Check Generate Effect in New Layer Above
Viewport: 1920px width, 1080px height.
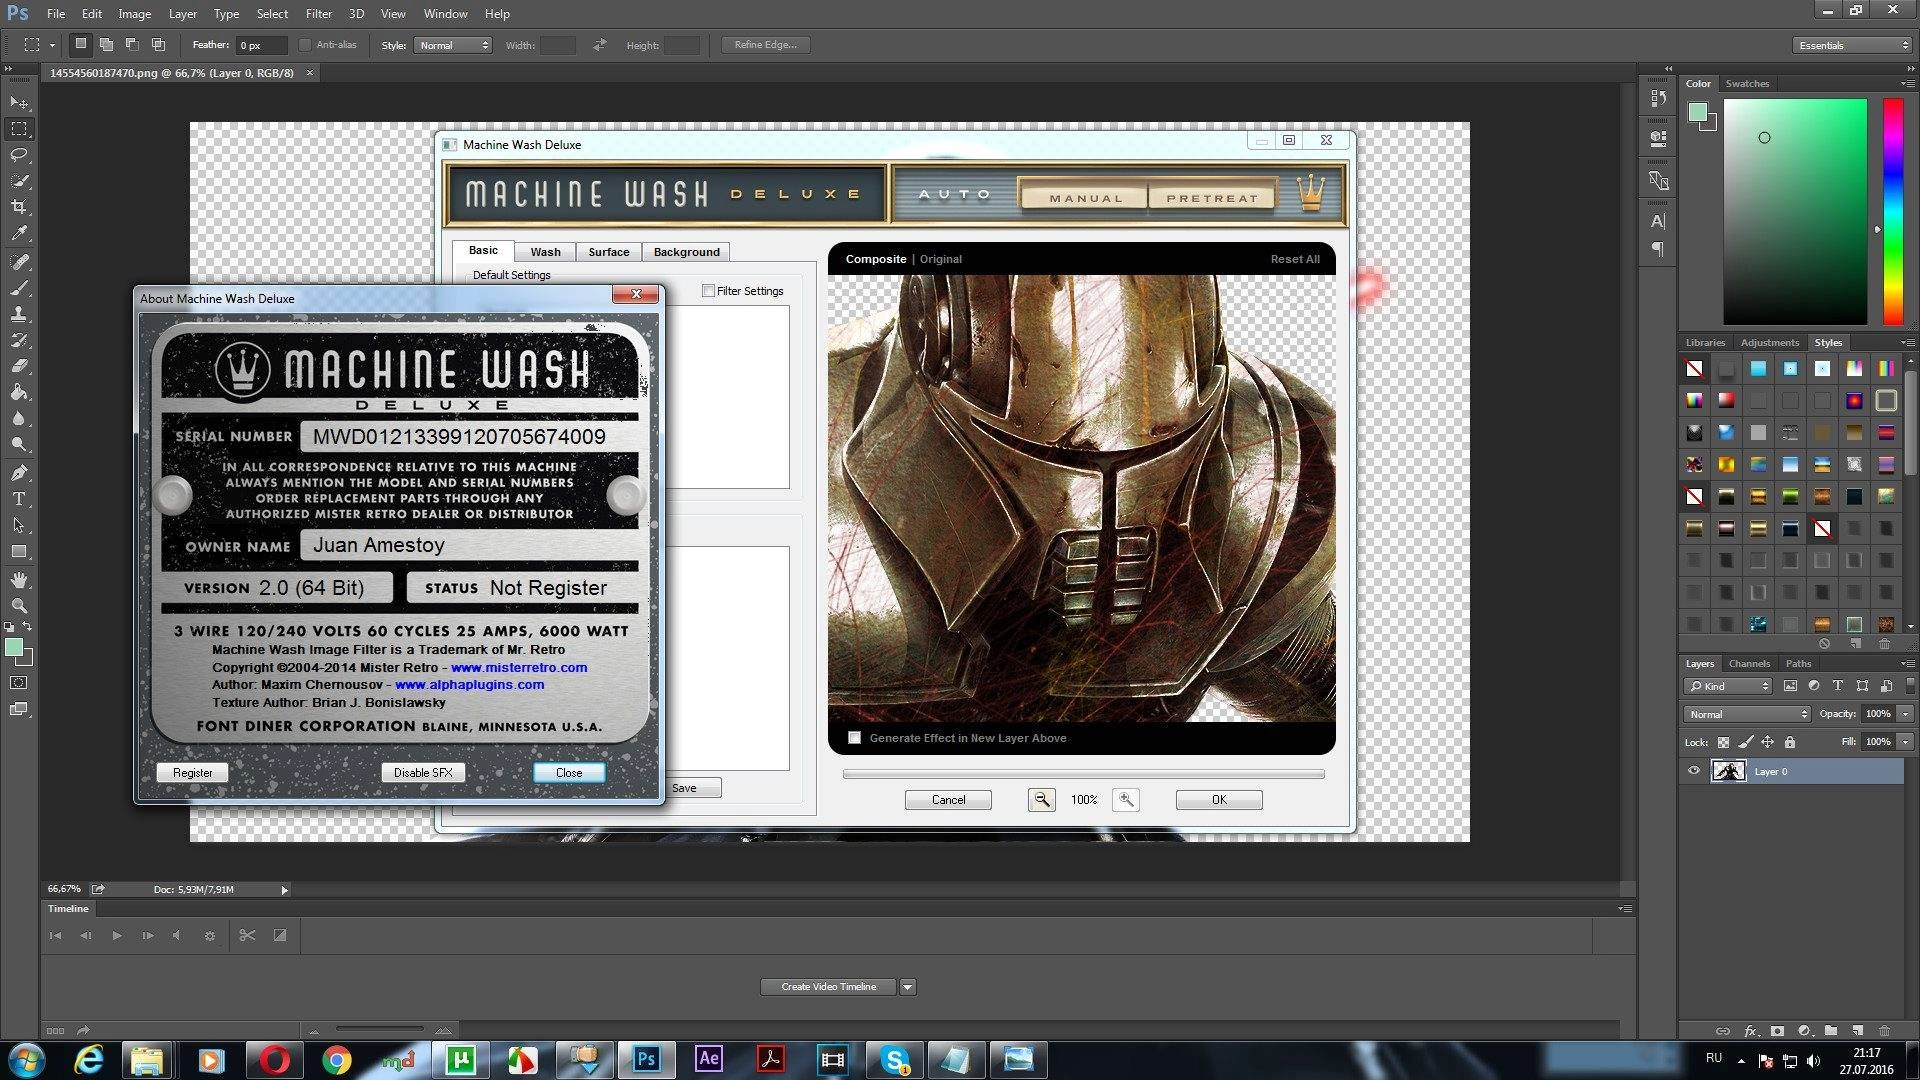[854, 738]
